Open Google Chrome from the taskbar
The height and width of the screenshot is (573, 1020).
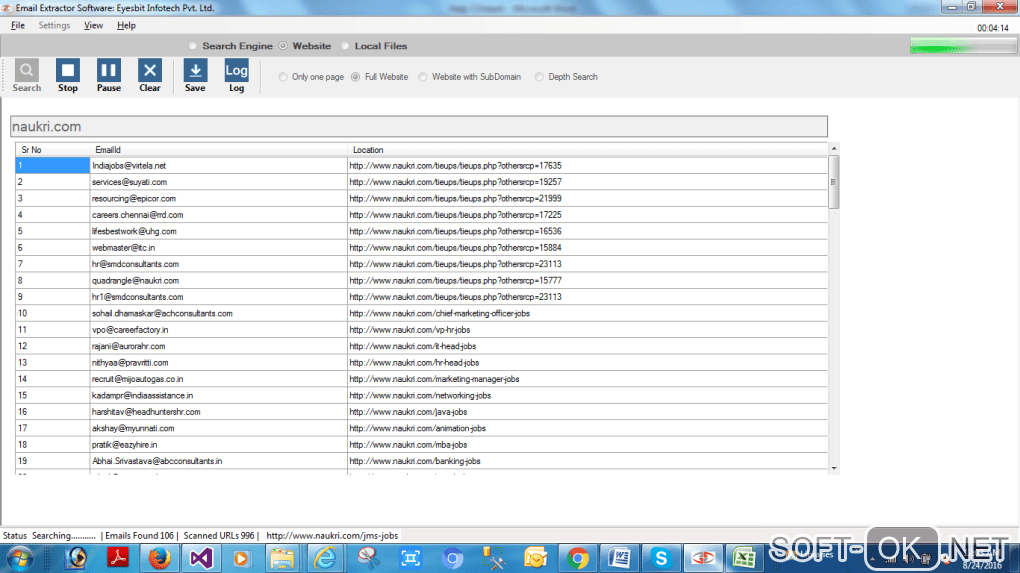pyautogui.click(x=577, y=559)
